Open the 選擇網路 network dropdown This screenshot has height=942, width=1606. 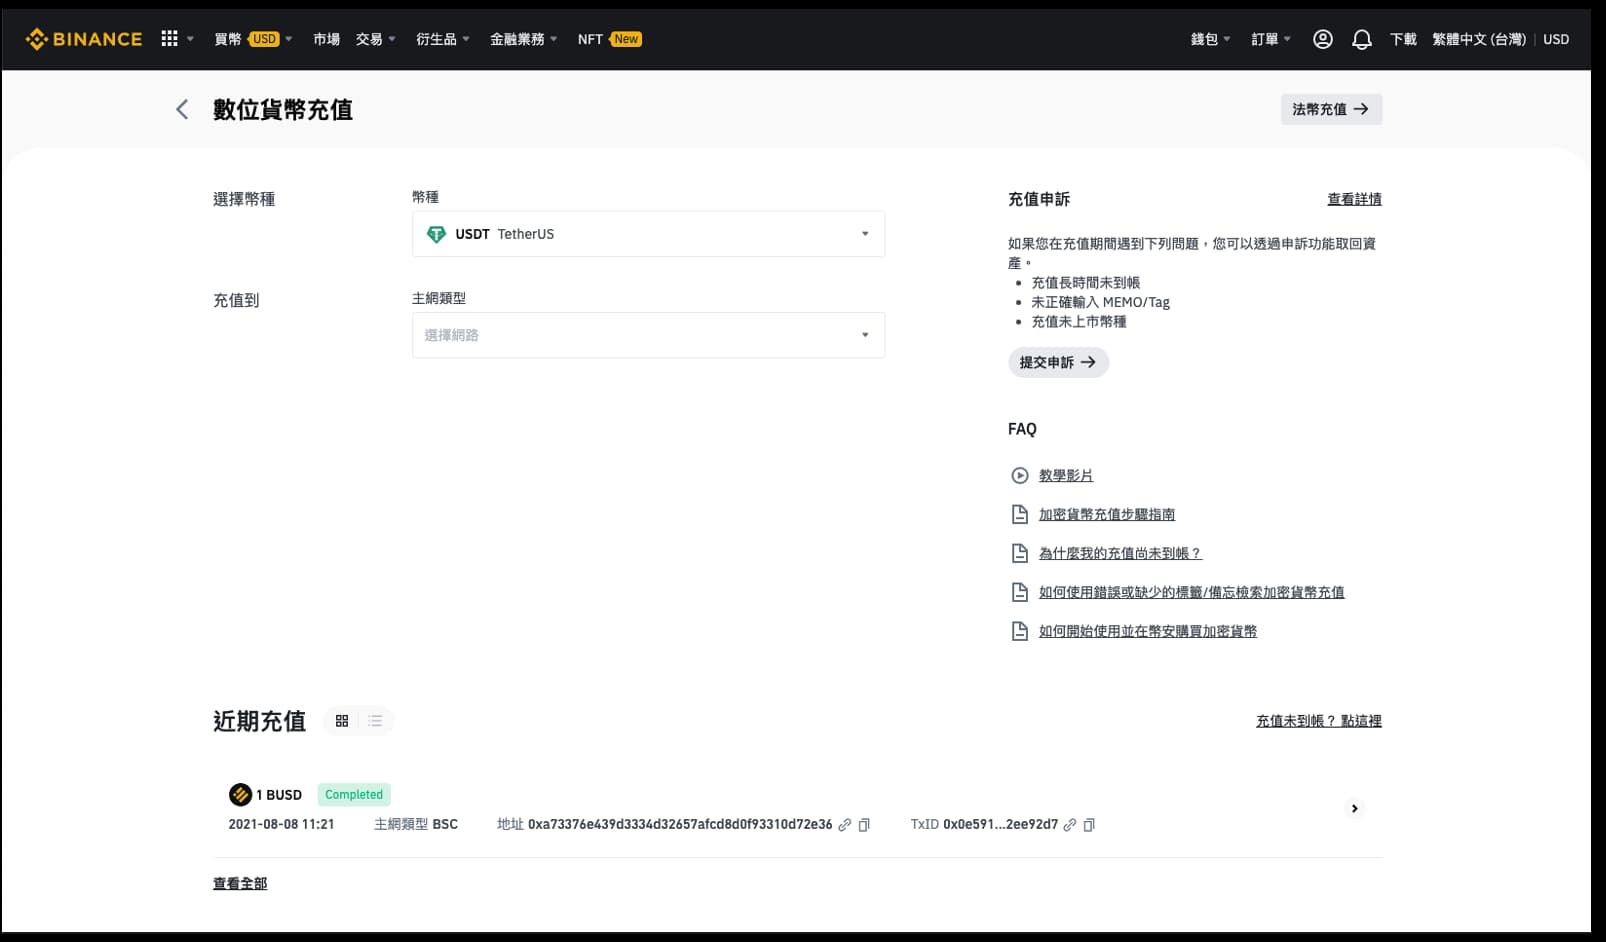(x=648, y=334)
